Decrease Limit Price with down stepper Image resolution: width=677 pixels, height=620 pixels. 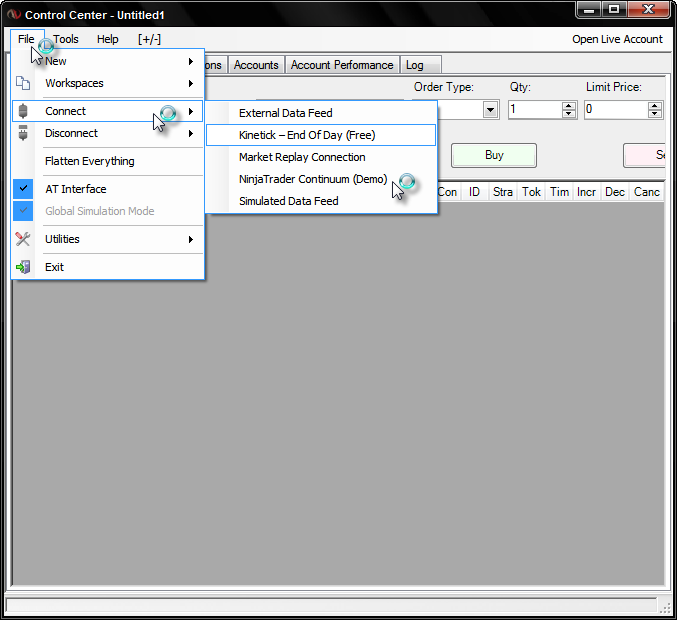[x=655, y=114]
